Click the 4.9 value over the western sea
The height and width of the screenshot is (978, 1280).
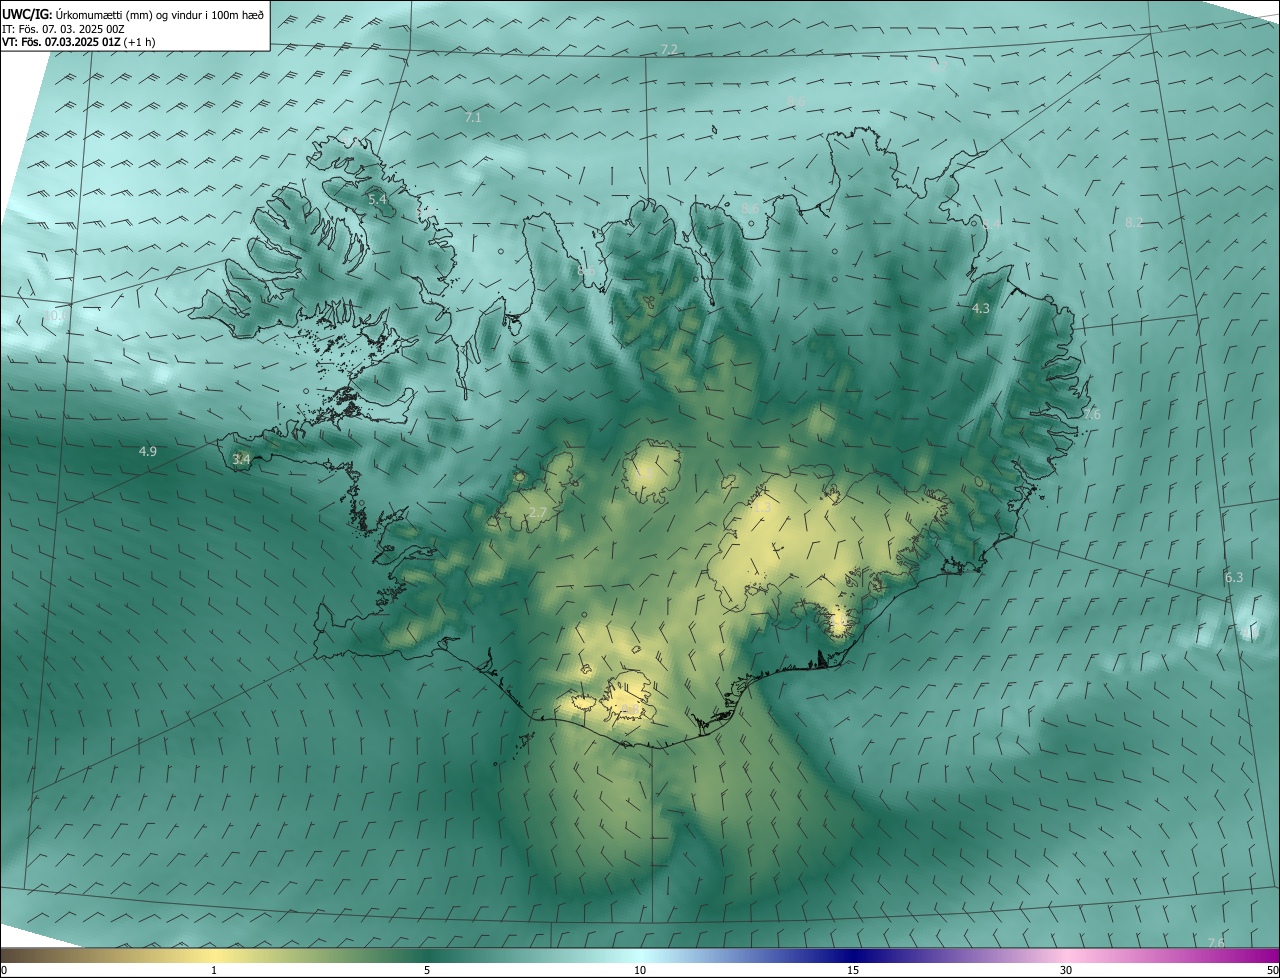tap(147, 451)
